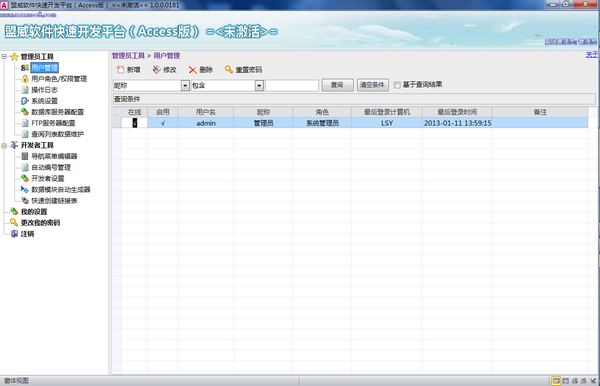This screenshot has height=386, width=600.
Task: Click the 备注 column header
Action: [x=540, y=112]
